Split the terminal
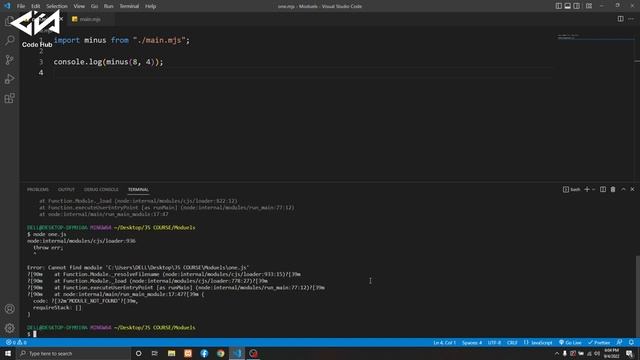 [603, 189]
